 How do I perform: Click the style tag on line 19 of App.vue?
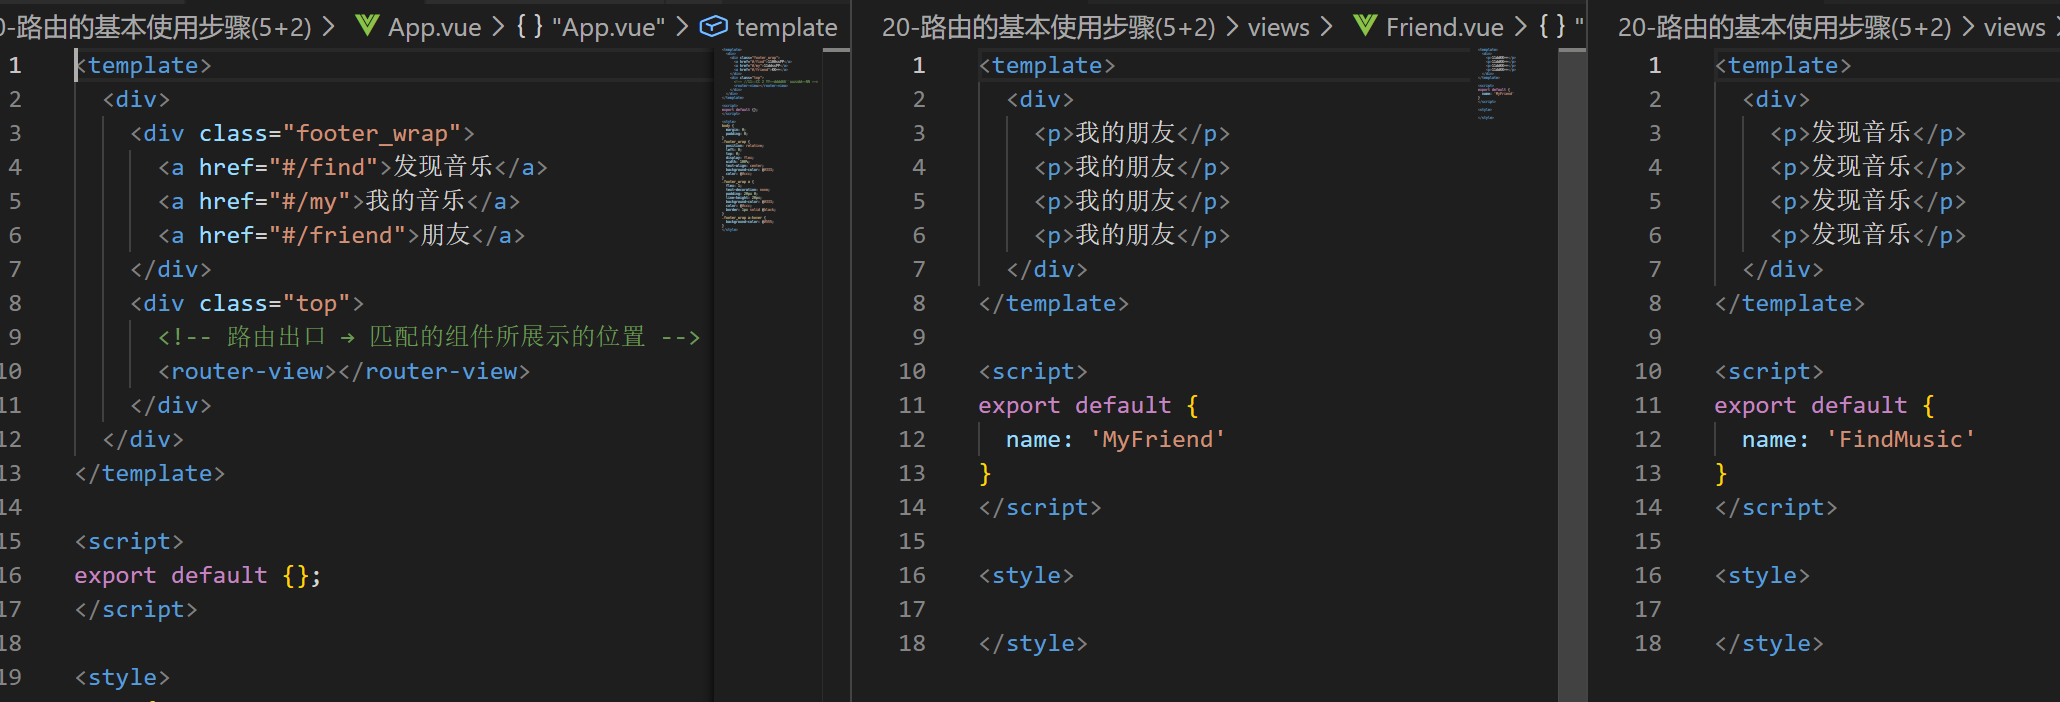[x=122, y=677]
